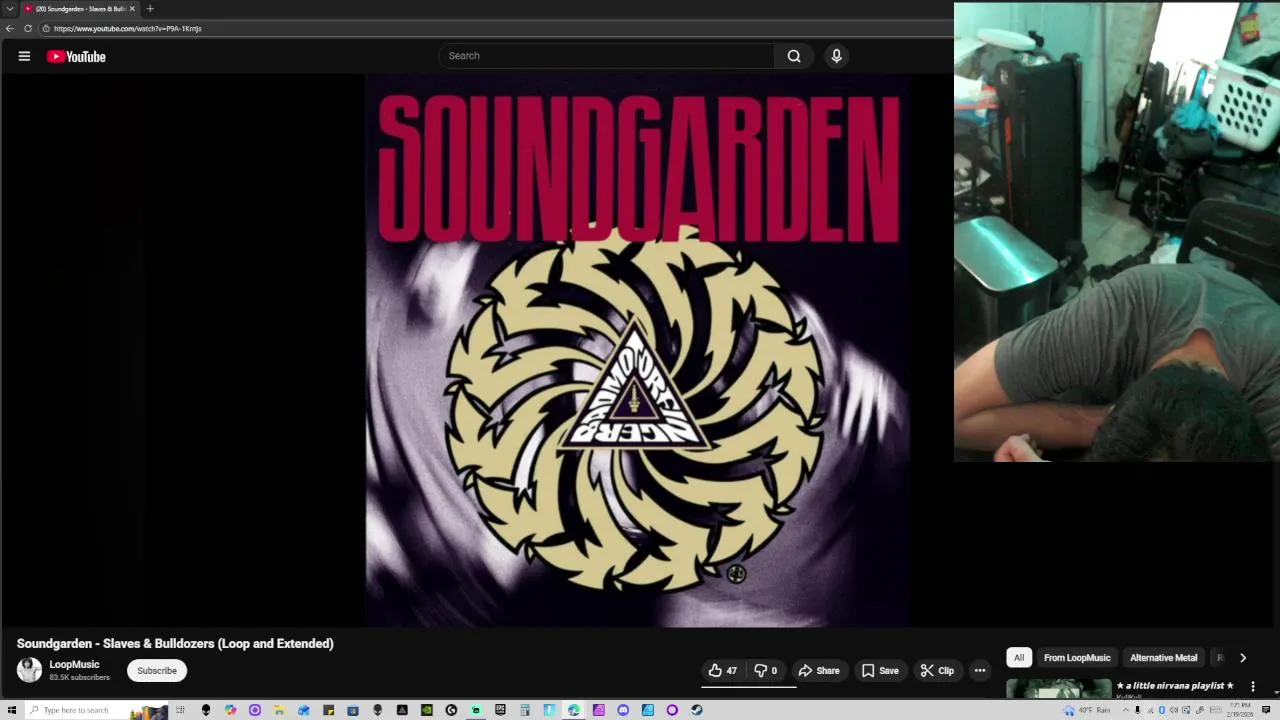Open Outlook from the taskbar

tap(304, 710)
